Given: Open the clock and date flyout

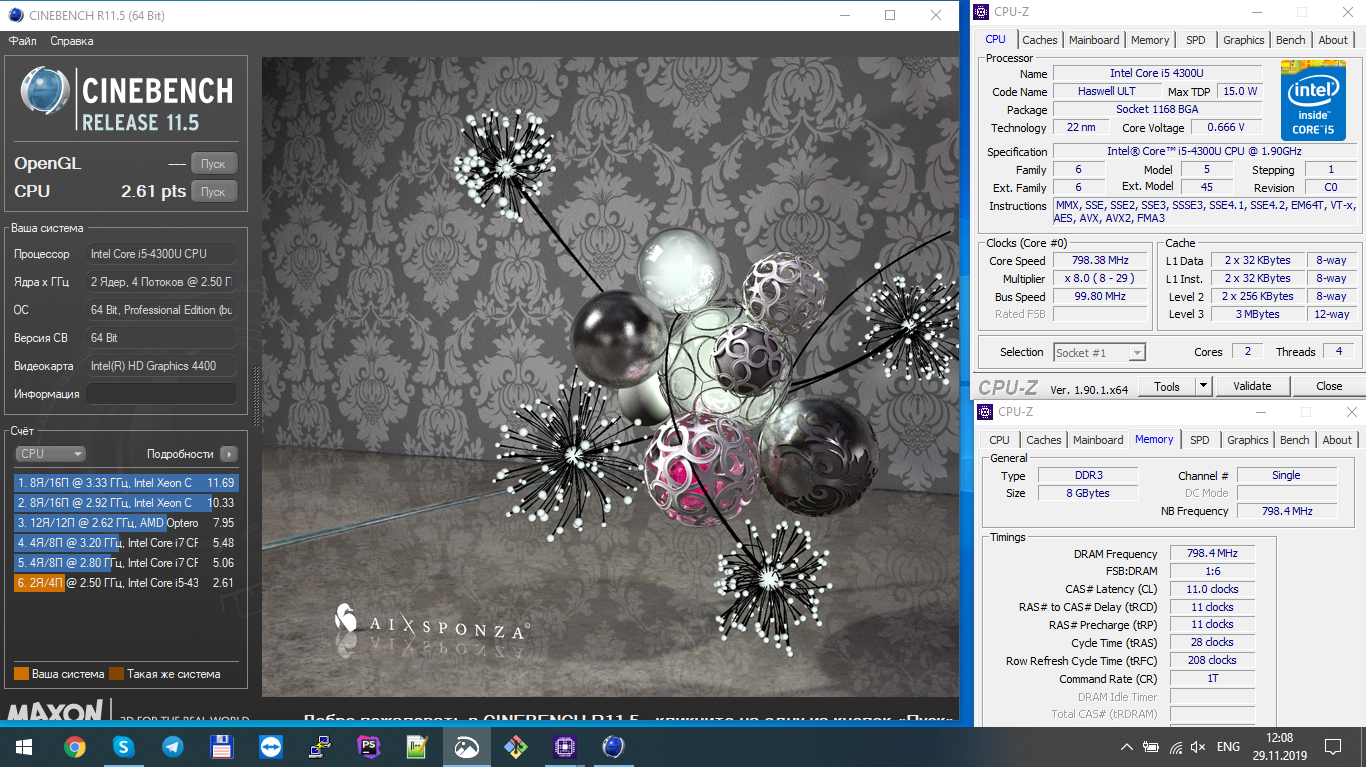Looking at the screenshot, I should (1278, 746).
